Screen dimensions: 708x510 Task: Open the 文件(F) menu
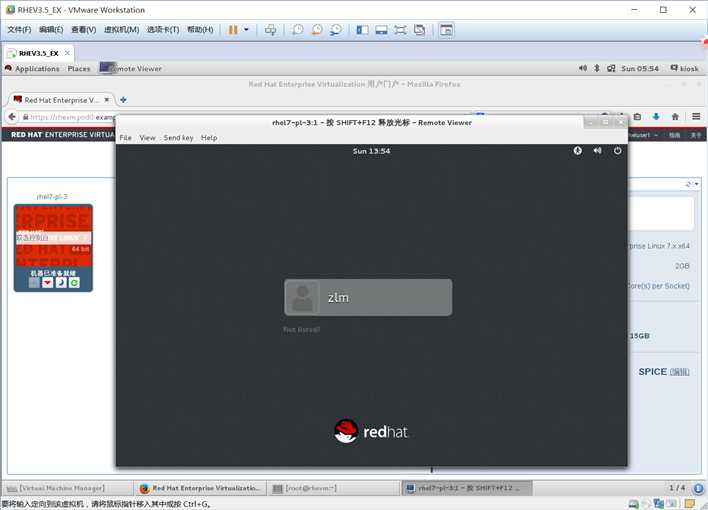(19, 29)
